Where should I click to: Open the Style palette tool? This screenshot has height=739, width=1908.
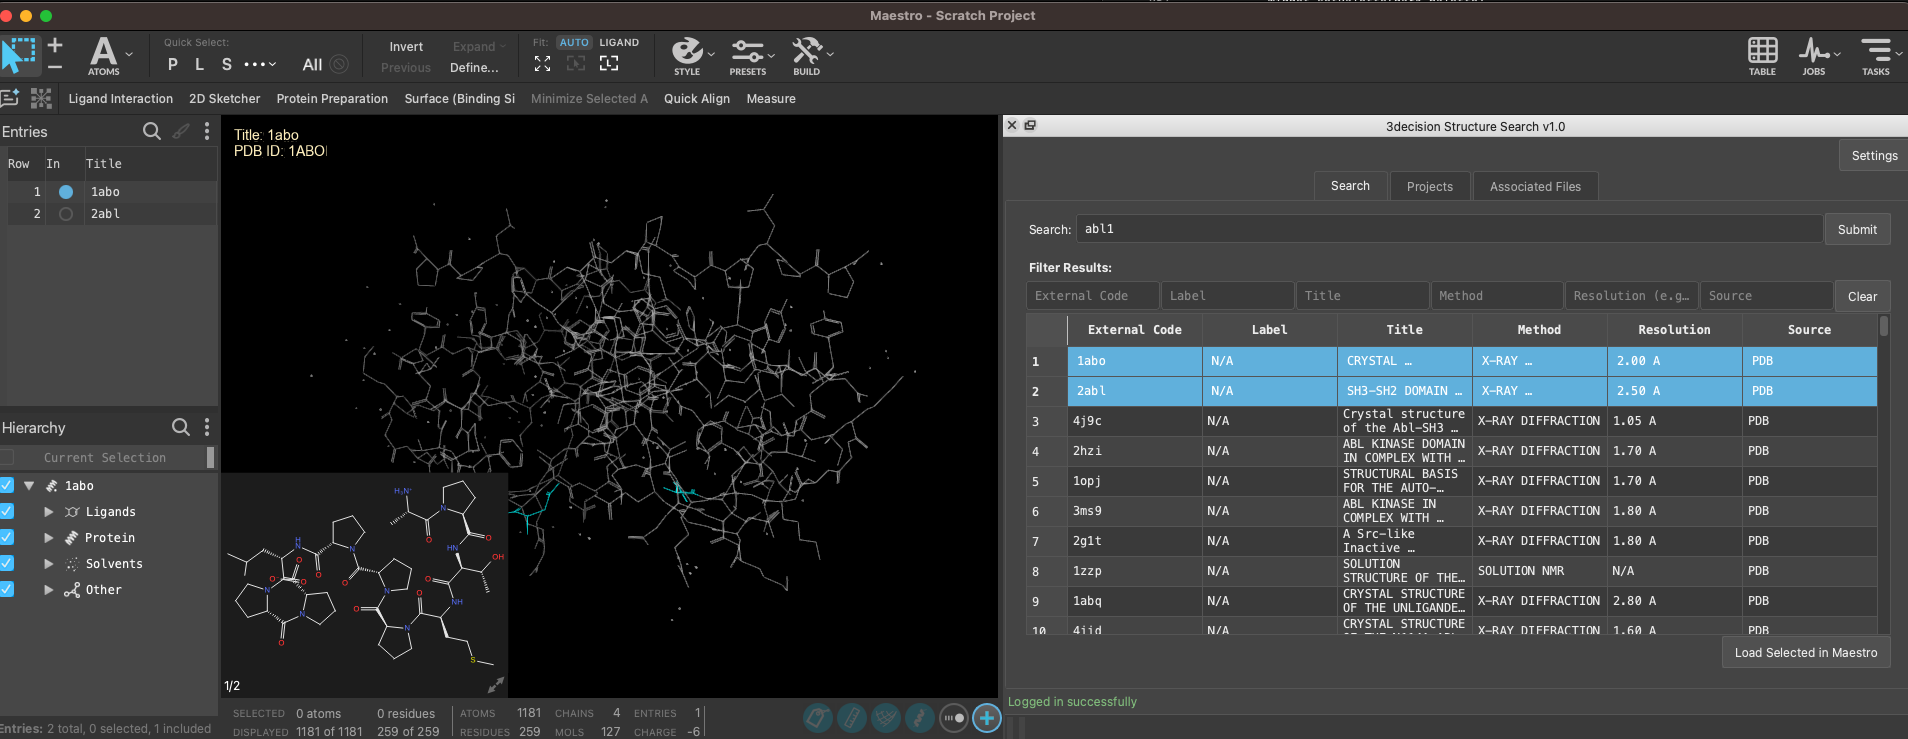point(687,56)
